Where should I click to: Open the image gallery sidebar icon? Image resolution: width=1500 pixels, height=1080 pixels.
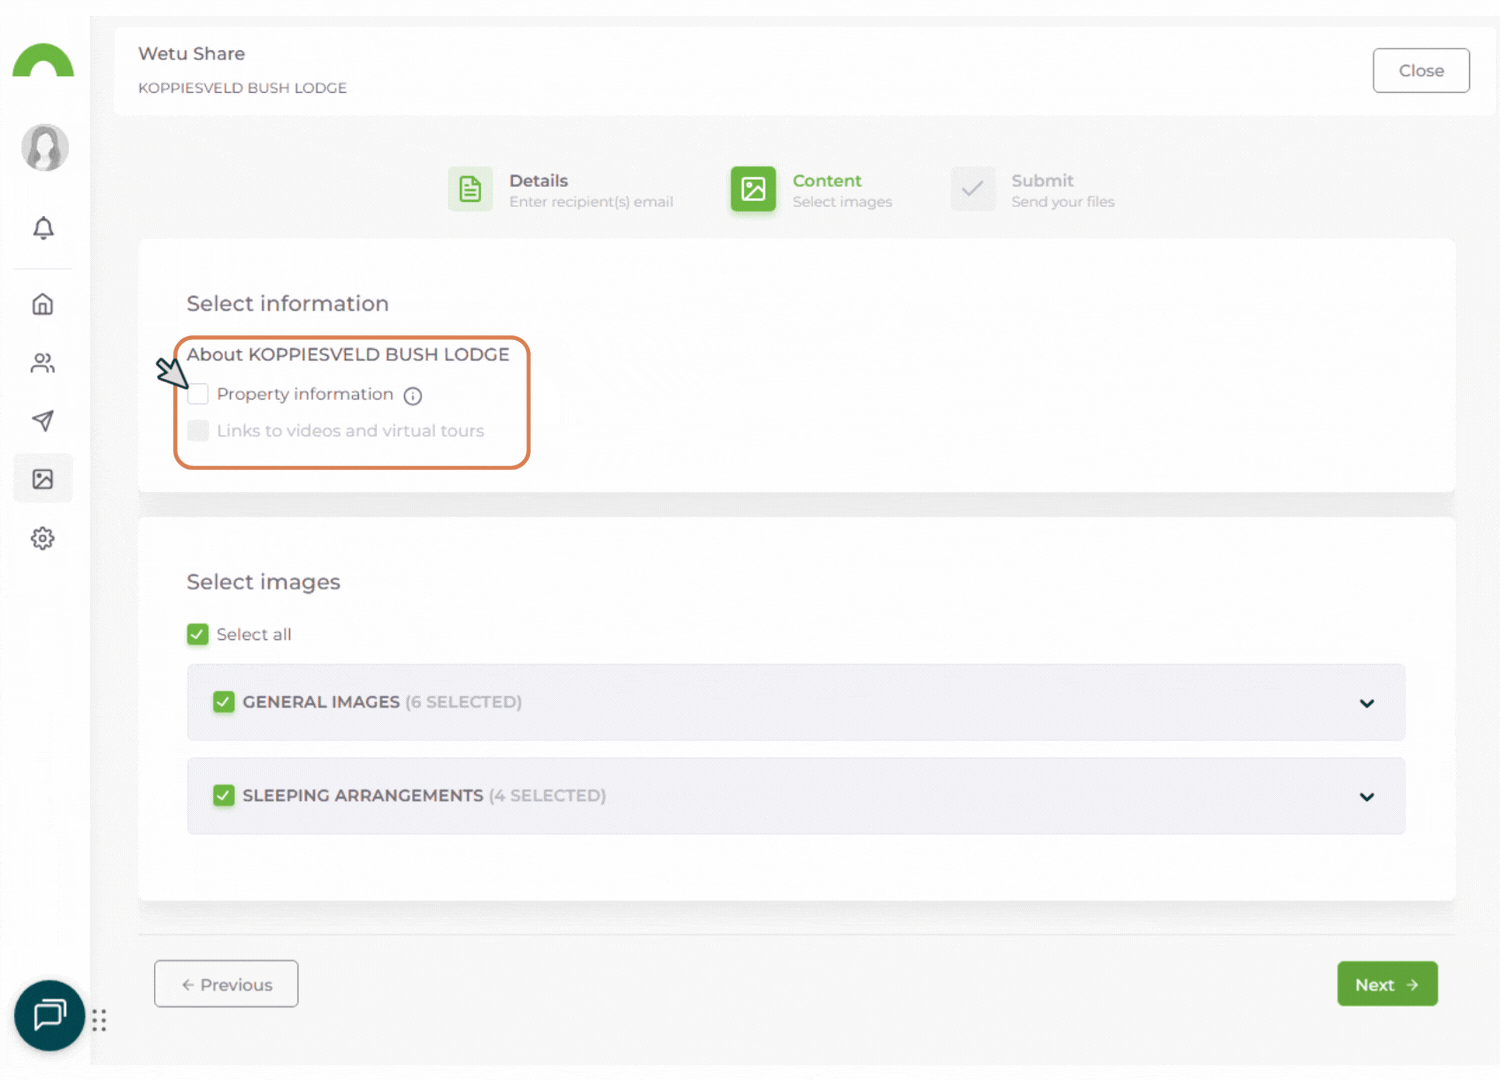43,480
